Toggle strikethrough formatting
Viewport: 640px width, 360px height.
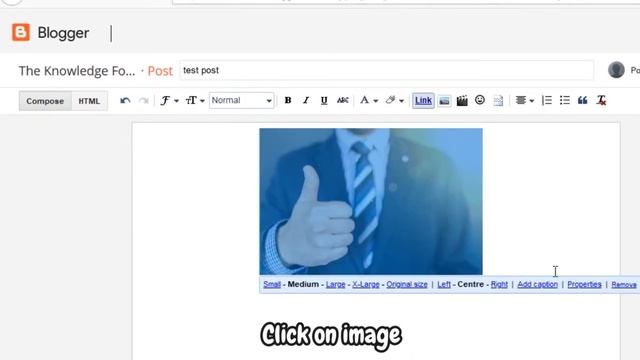342,100
